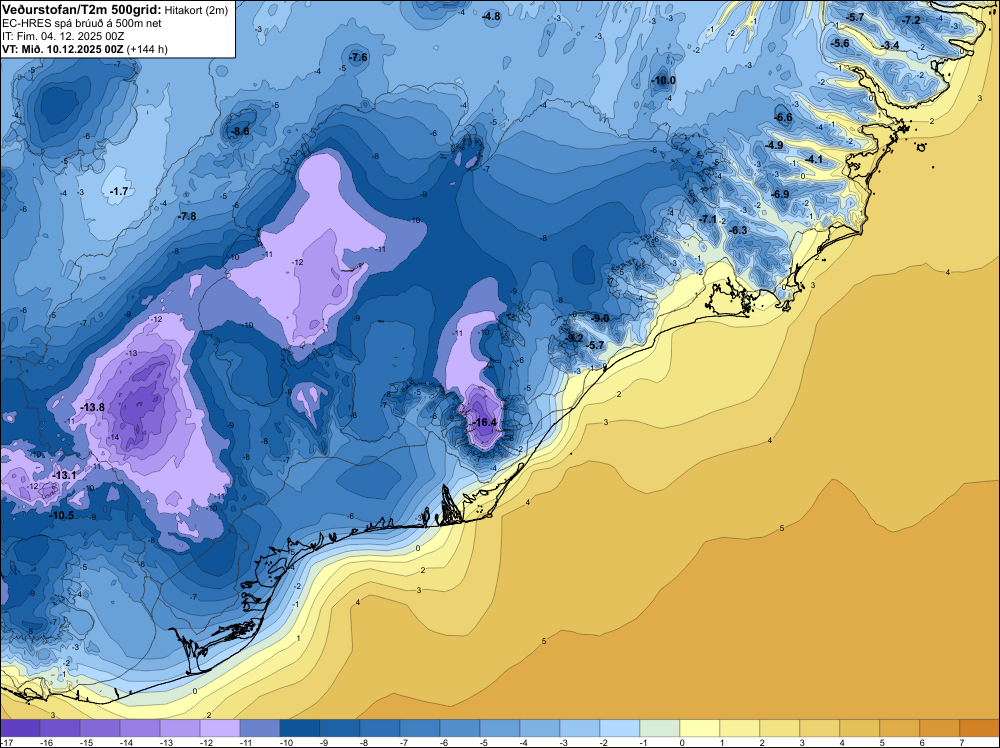Click the IT: Fim. 04. 12. 2025 00Z line
The width and height of the screenshot is (1000, 748).
click(63, 36)
